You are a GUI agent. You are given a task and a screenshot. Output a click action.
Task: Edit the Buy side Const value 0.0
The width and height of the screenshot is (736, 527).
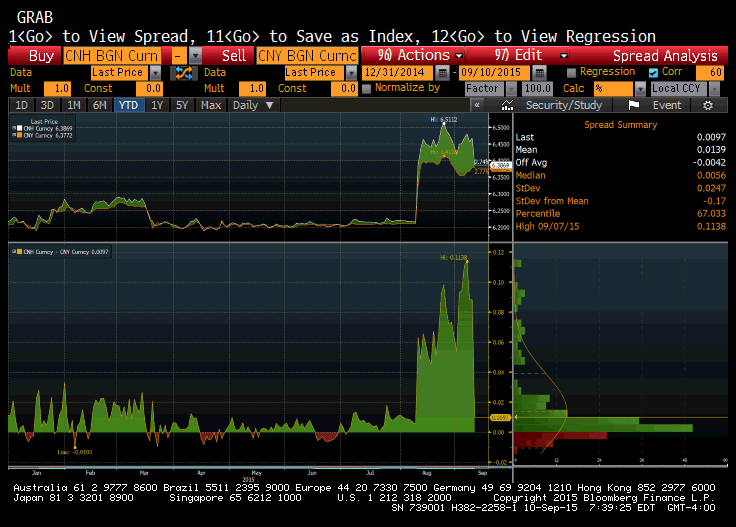pyautogui.click(x=149, y=89)
